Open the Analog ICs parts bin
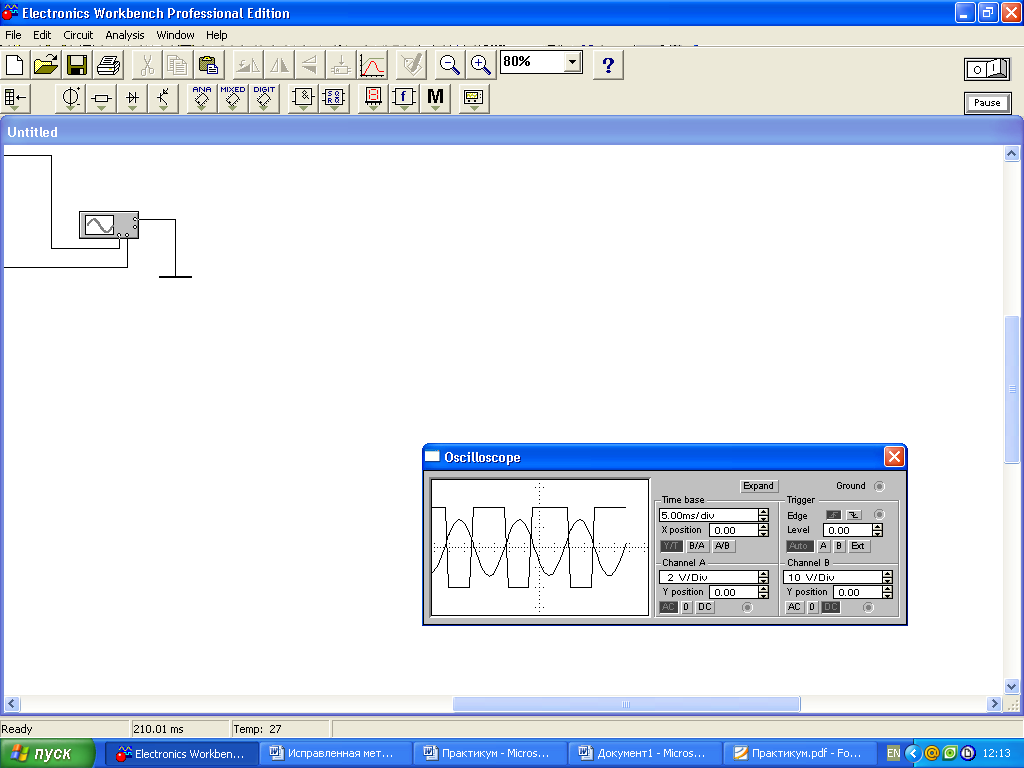 202,98
